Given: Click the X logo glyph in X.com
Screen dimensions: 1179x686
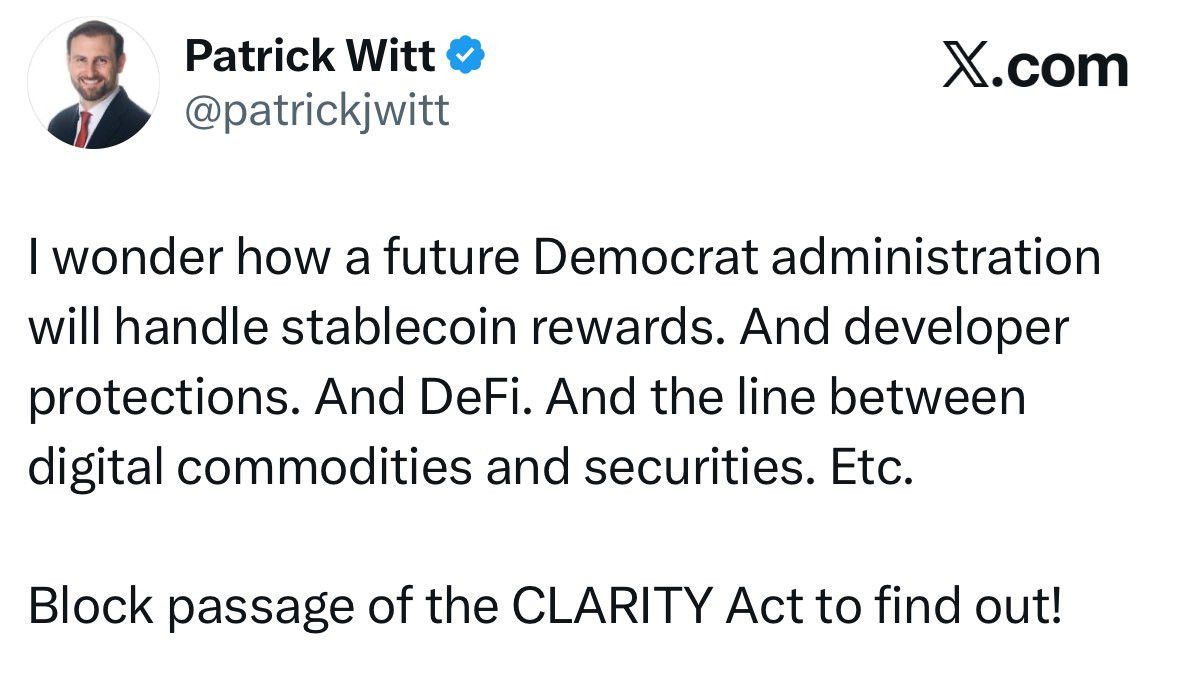Looking at the screenshot, I should (965, 66).
